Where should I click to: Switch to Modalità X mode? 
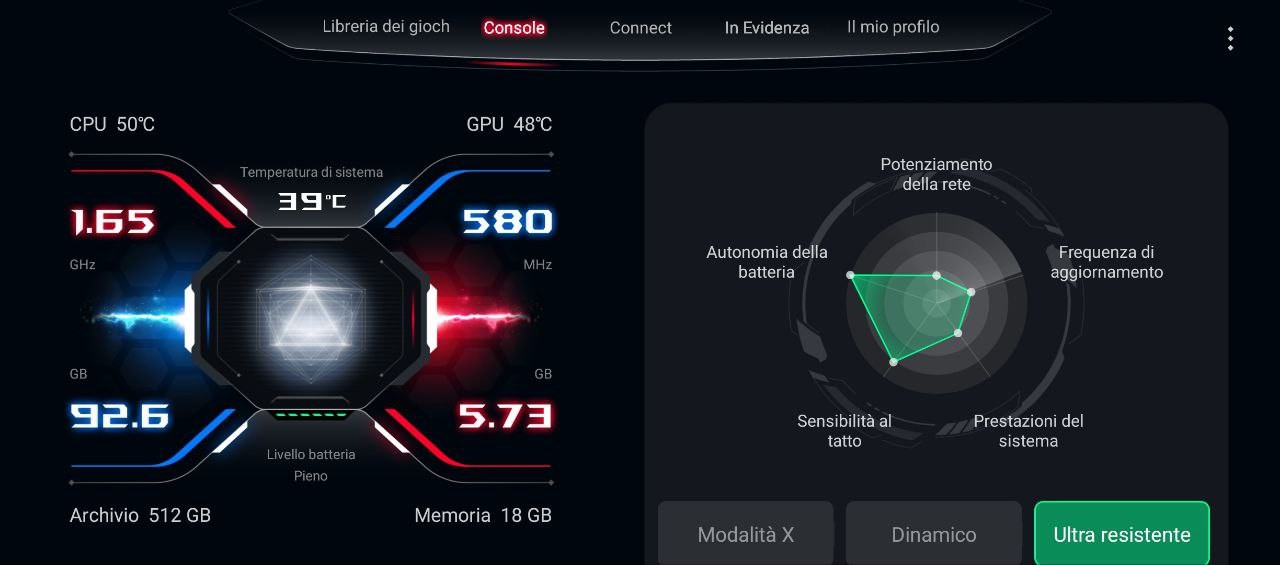pyautogui.click(x=746, y=534)
